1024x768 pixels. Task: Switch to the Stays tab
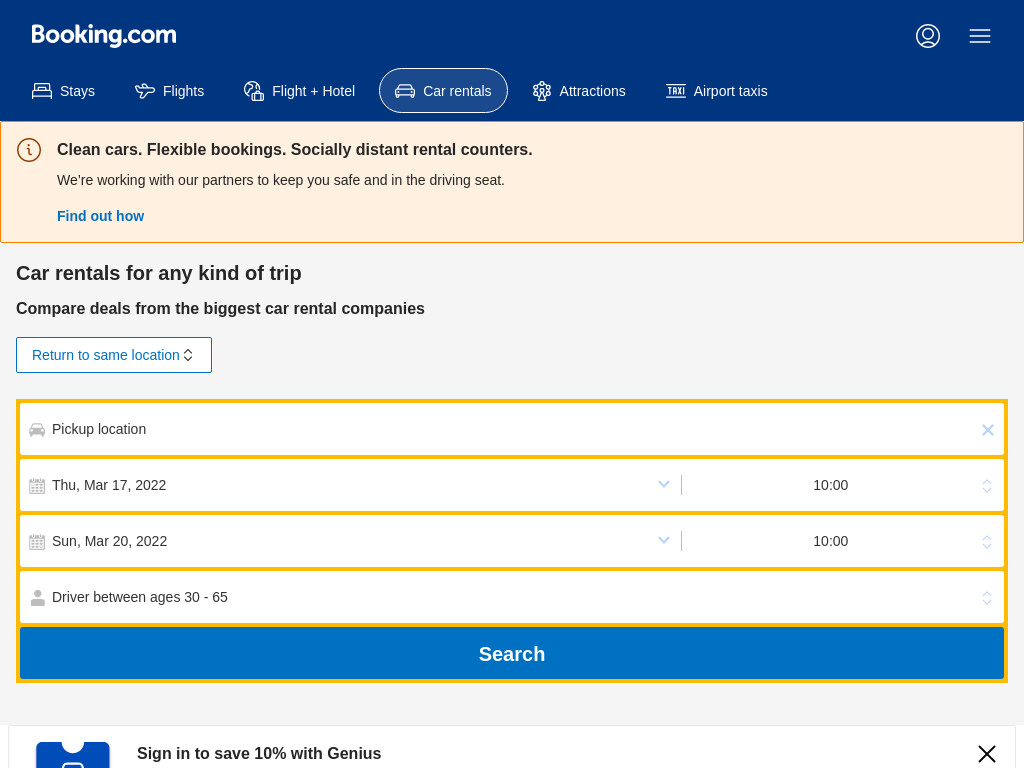(63, 91)
